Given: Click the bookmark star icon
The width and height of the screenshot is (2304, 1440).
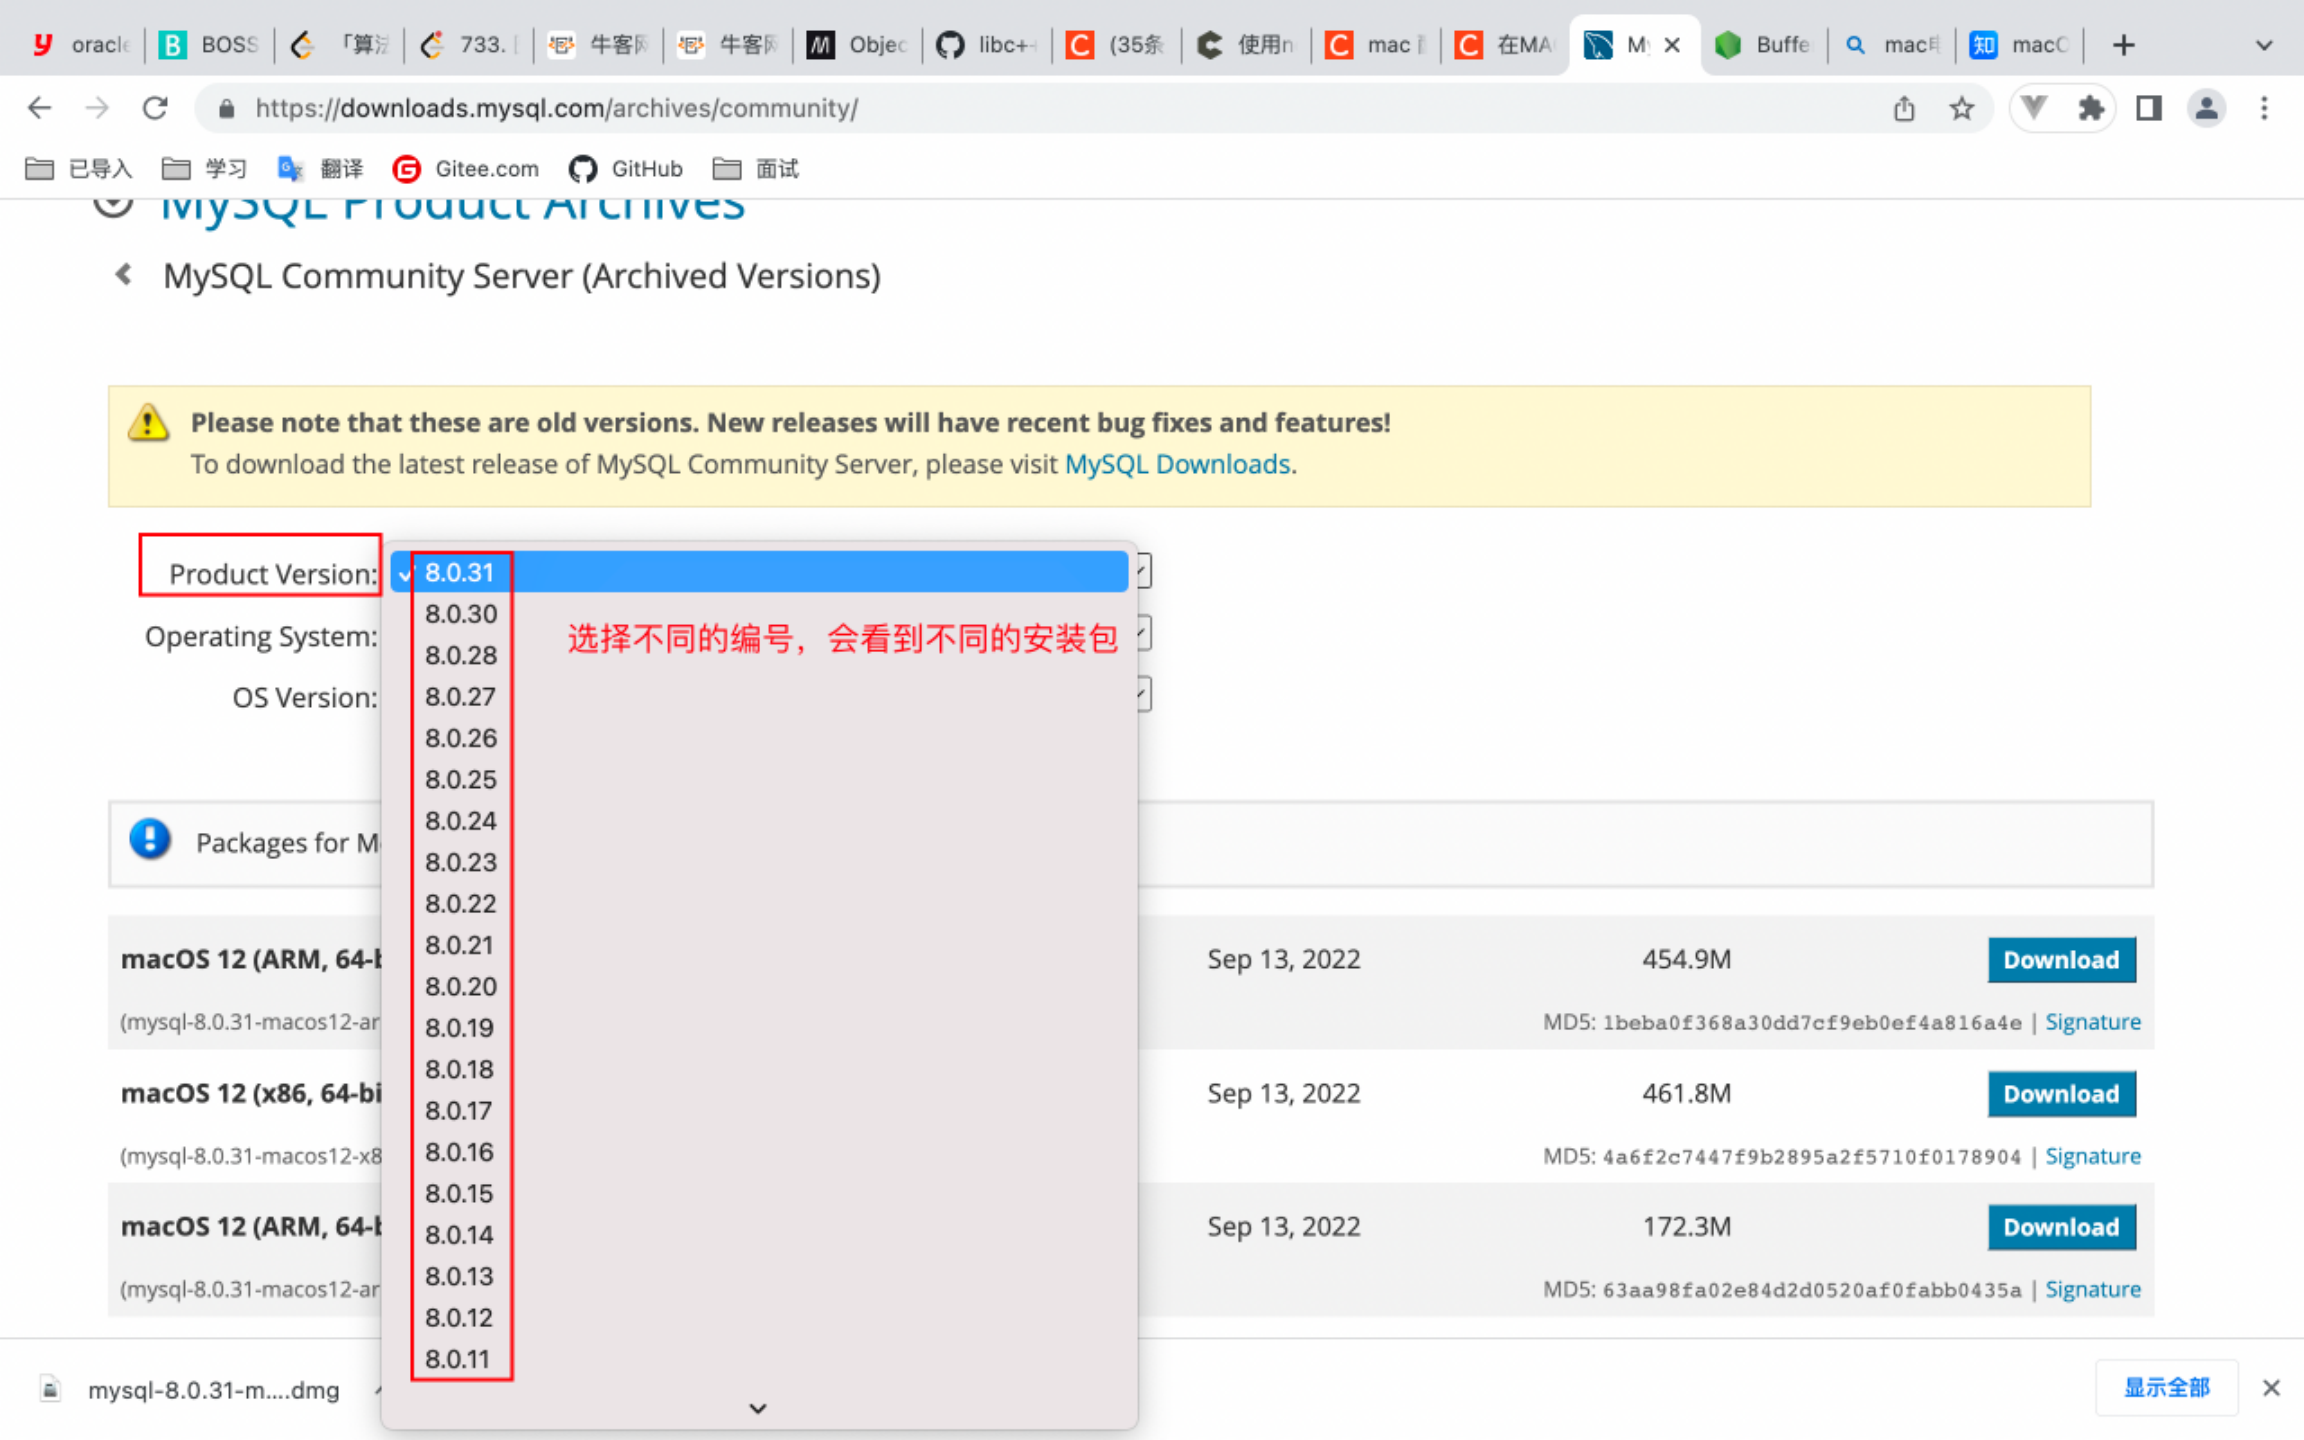Looking at the screenshot, I should (1961, 108).
